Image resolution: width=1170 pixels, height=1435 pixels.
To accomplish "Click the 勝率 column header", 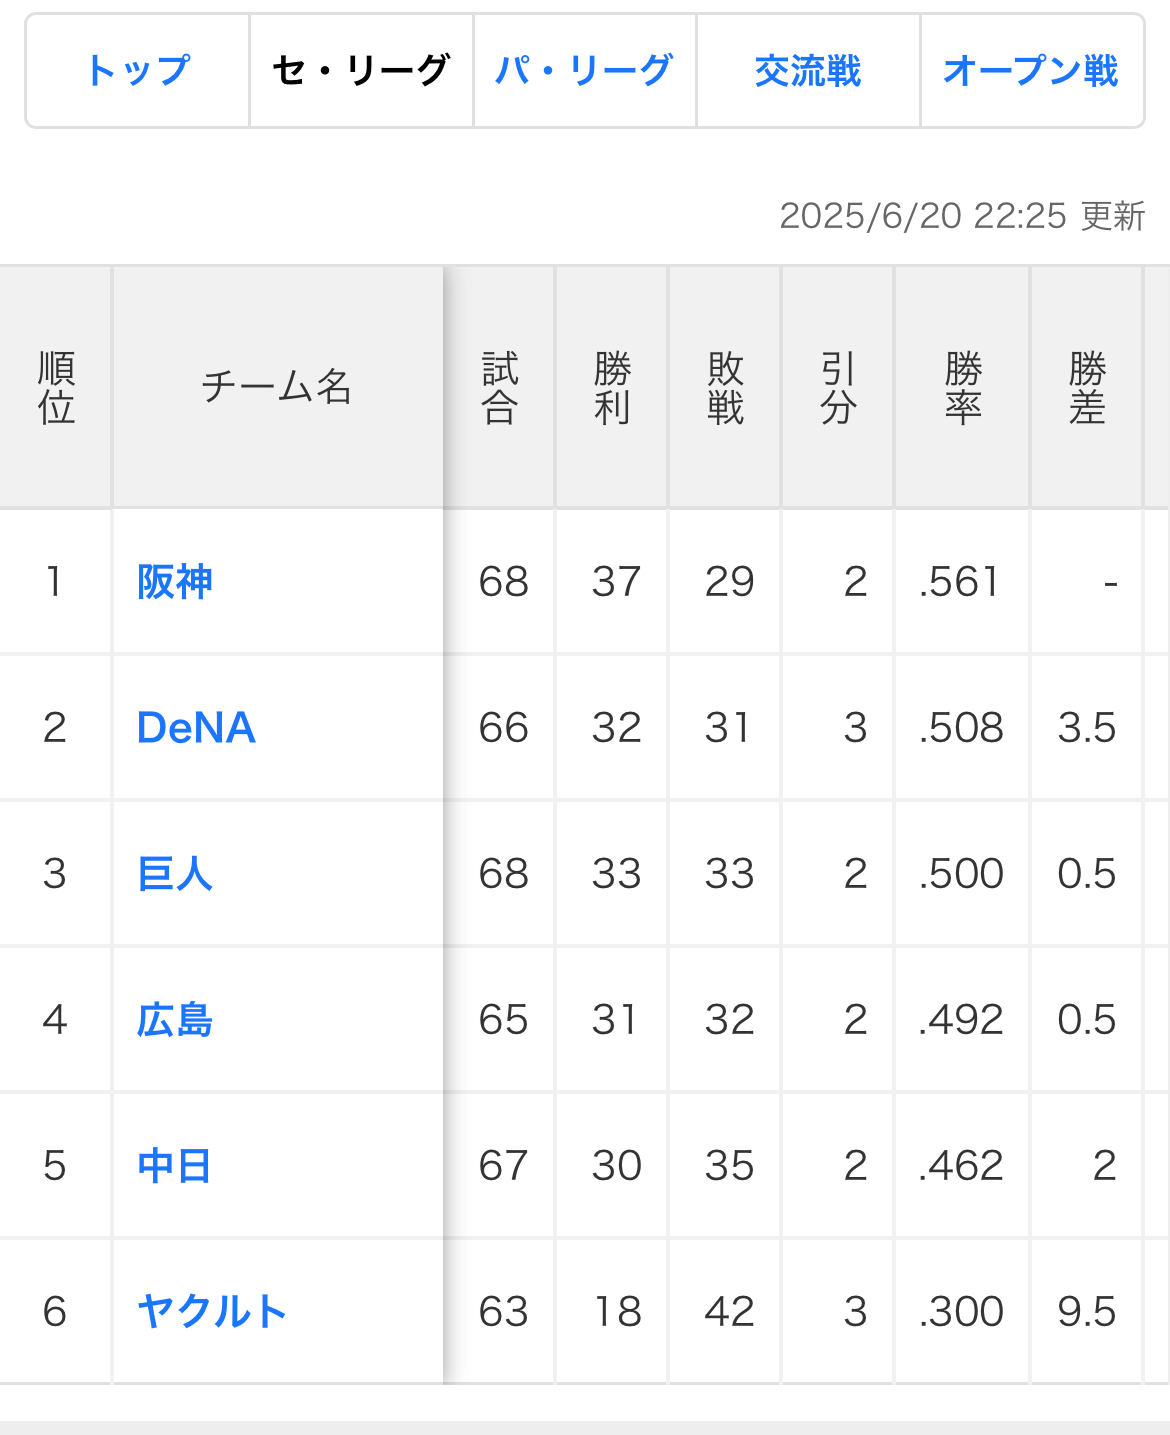I will pyautogui.click(x=962, y=388).
